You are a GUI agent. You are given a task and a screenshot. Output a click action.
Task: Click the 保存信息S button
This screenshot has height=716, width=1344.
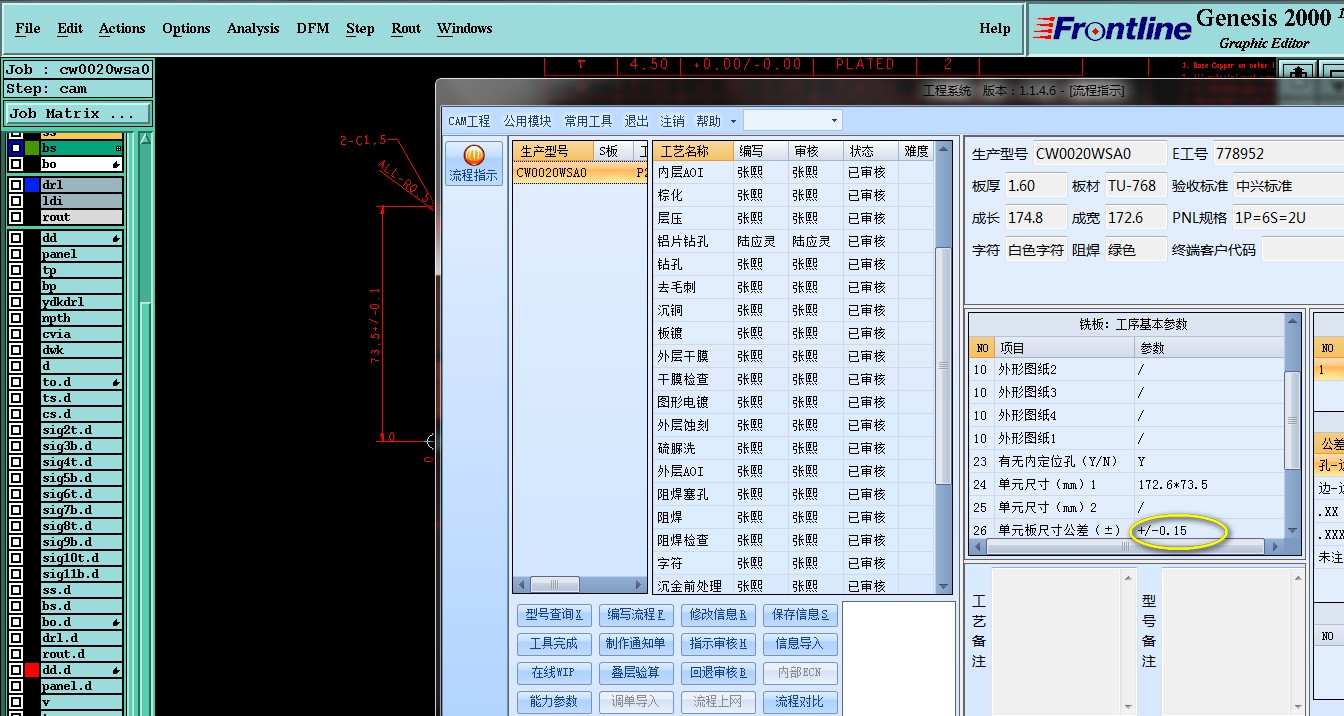pyautogui.click(x=800, y=614)
